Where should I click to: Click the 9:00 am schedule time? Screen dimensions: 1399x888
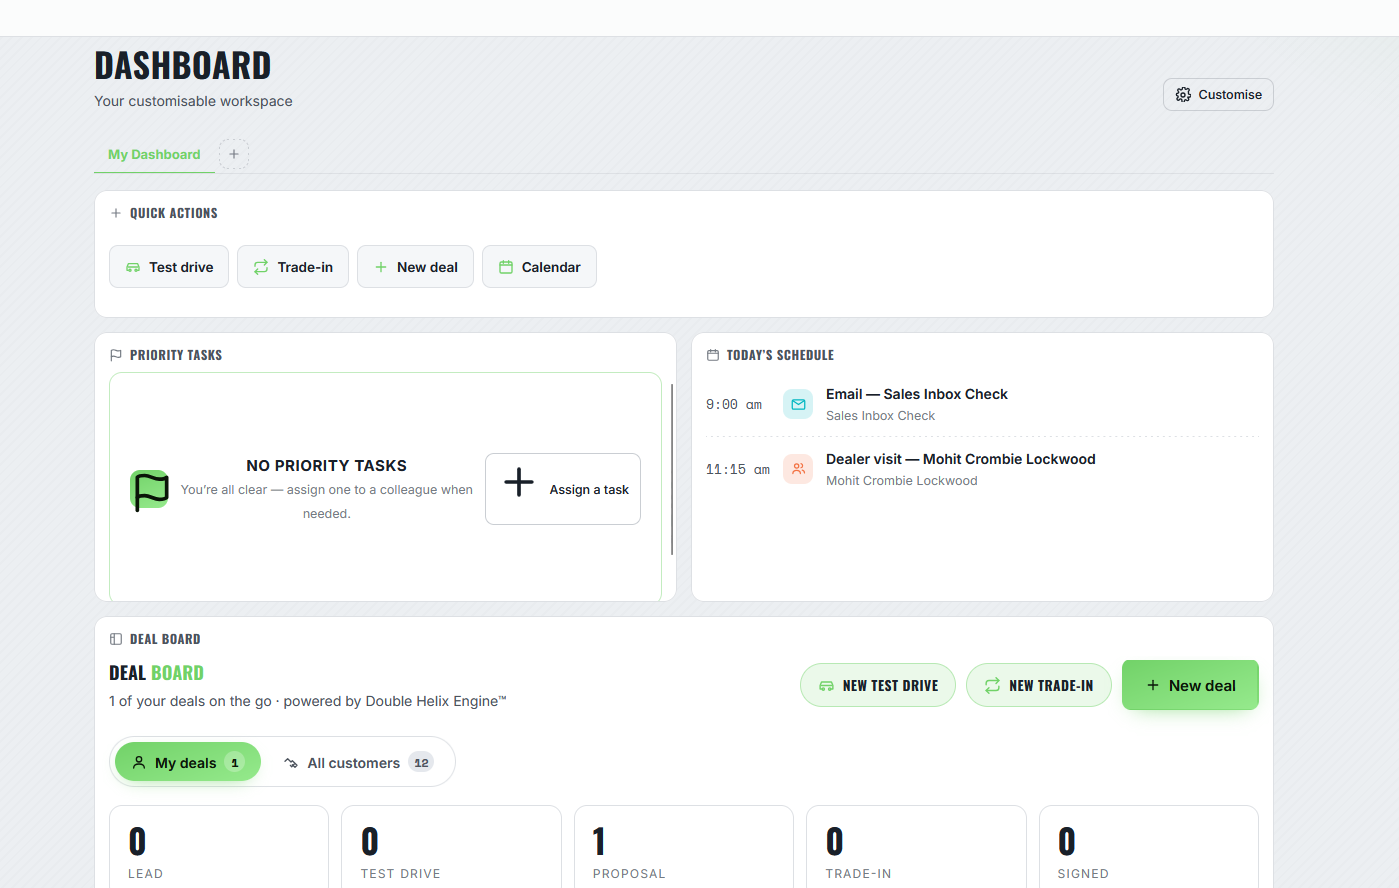[734, 405]
